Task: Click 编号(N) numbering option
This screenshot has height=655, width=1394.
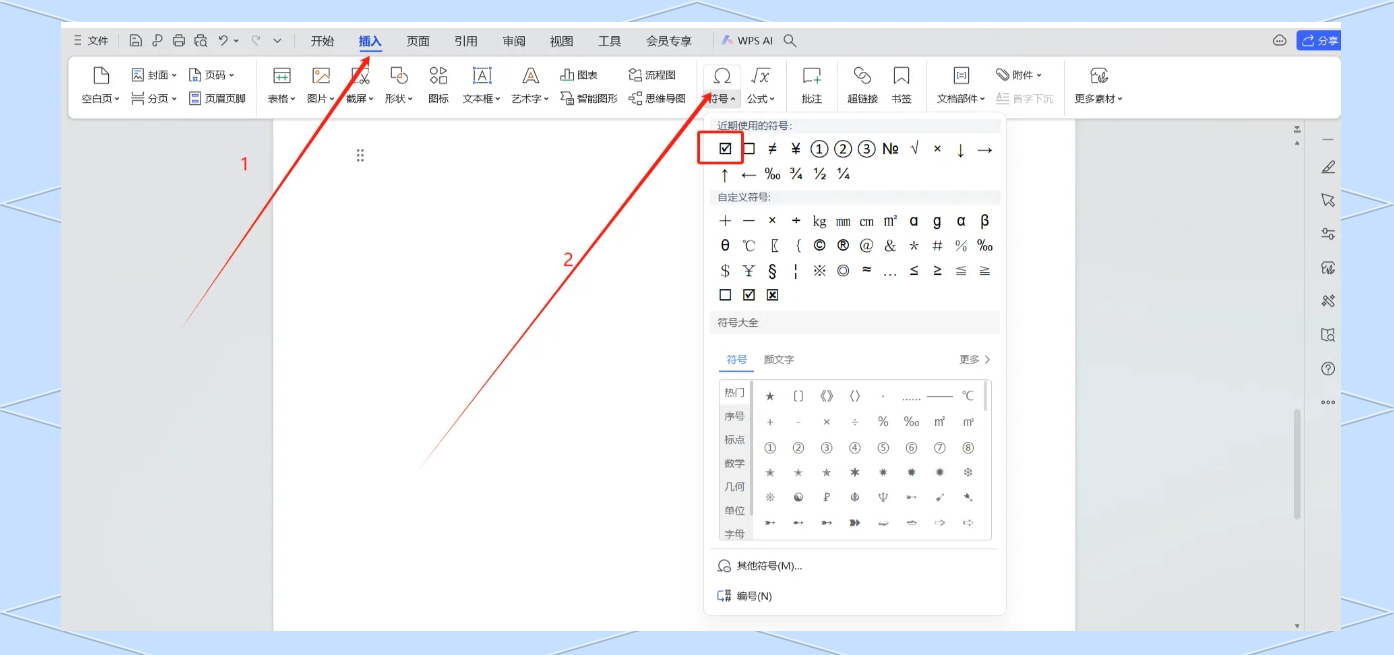Action: click(x=745, y=596)
